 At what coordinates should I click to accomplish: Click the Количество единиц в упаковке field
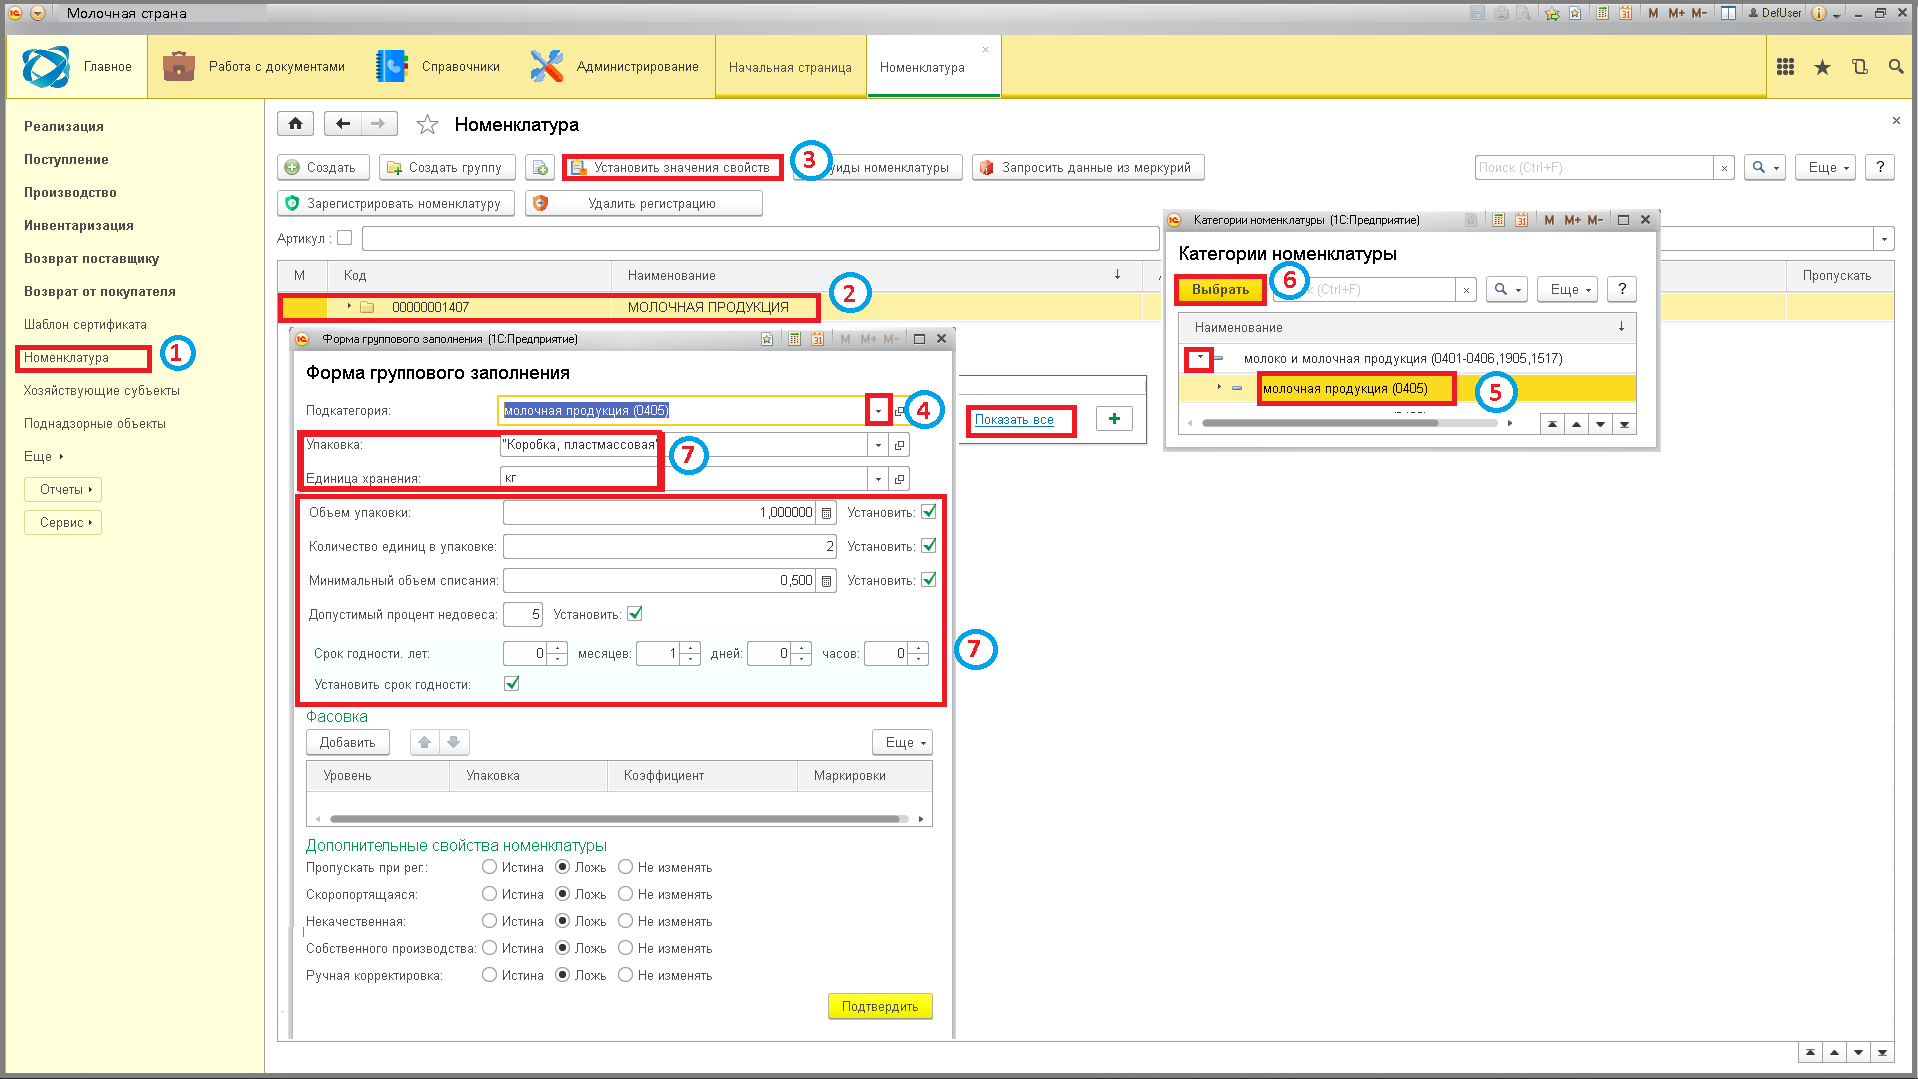point(670,546)
